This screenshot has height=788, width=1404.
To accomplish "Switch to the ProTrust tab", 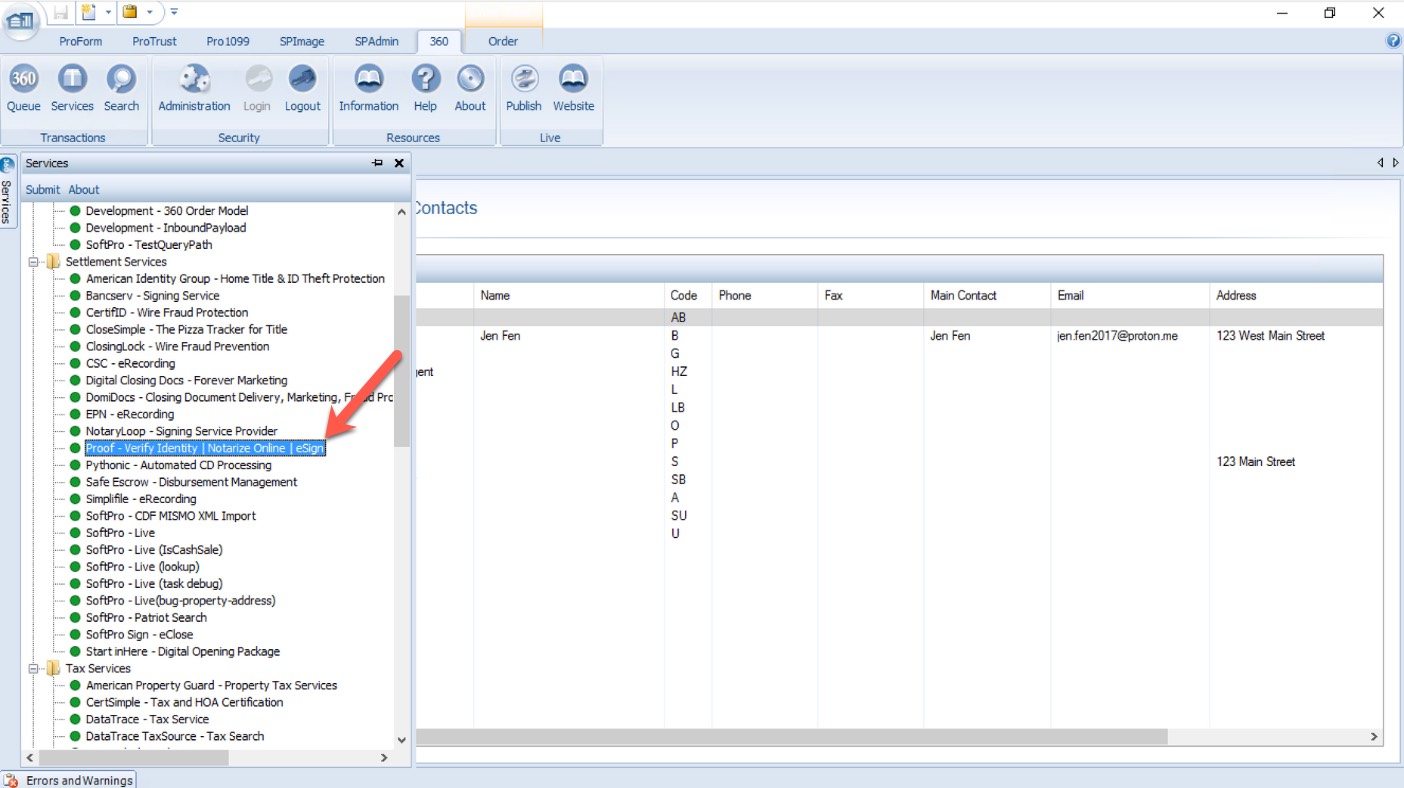I will (154, 41).
